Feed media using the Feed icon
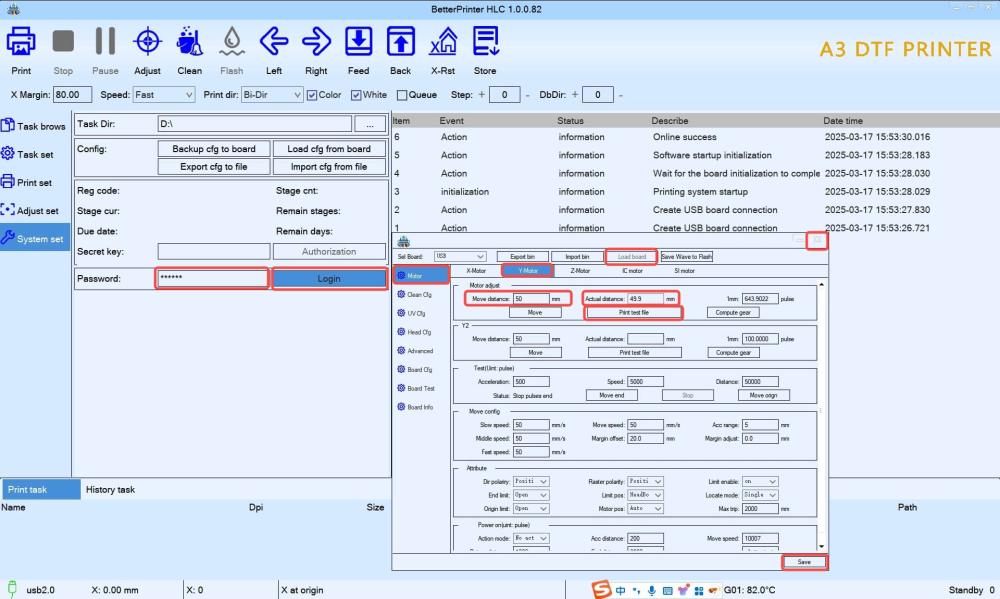Viewport: 1000px width, 599px height. coord(358,41)
